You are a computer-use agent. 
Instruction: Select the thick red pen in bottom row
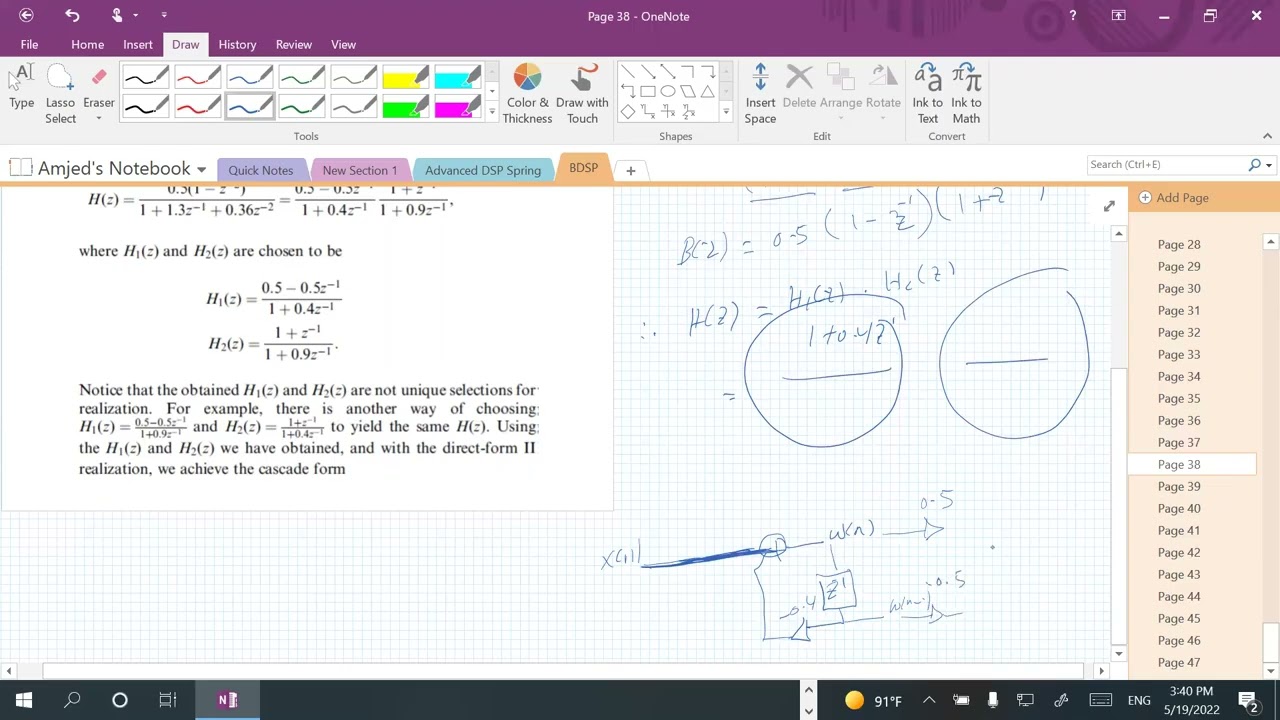pos(198,106)
